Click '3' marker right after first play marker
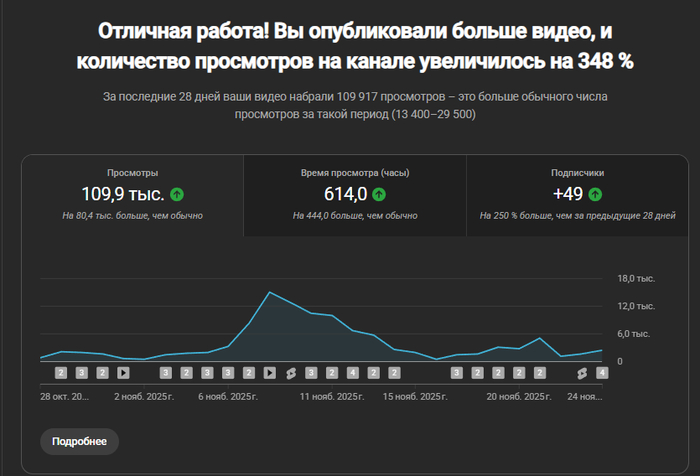700x476 pixels. point(165,373)
